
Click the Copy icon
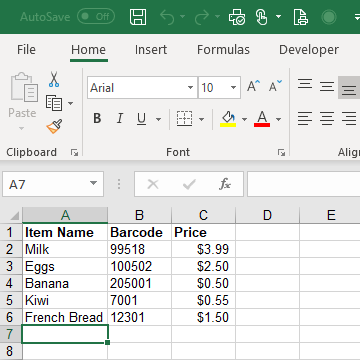[x=54, y=103]
